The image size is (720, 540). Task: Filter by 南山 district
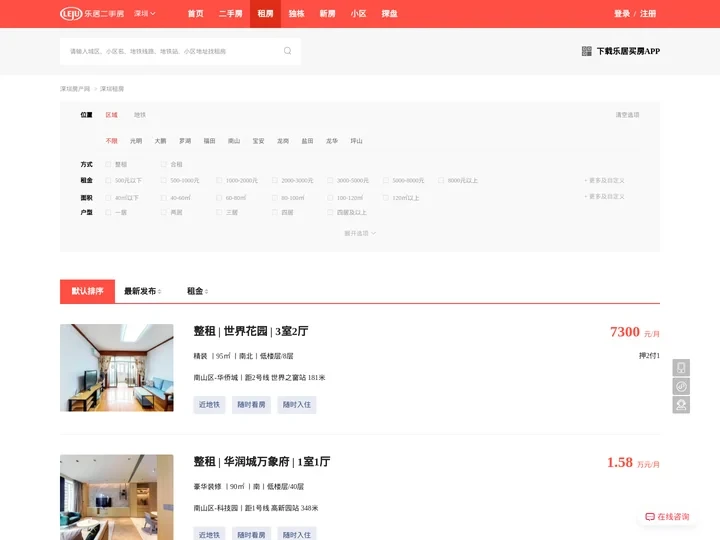234,141
